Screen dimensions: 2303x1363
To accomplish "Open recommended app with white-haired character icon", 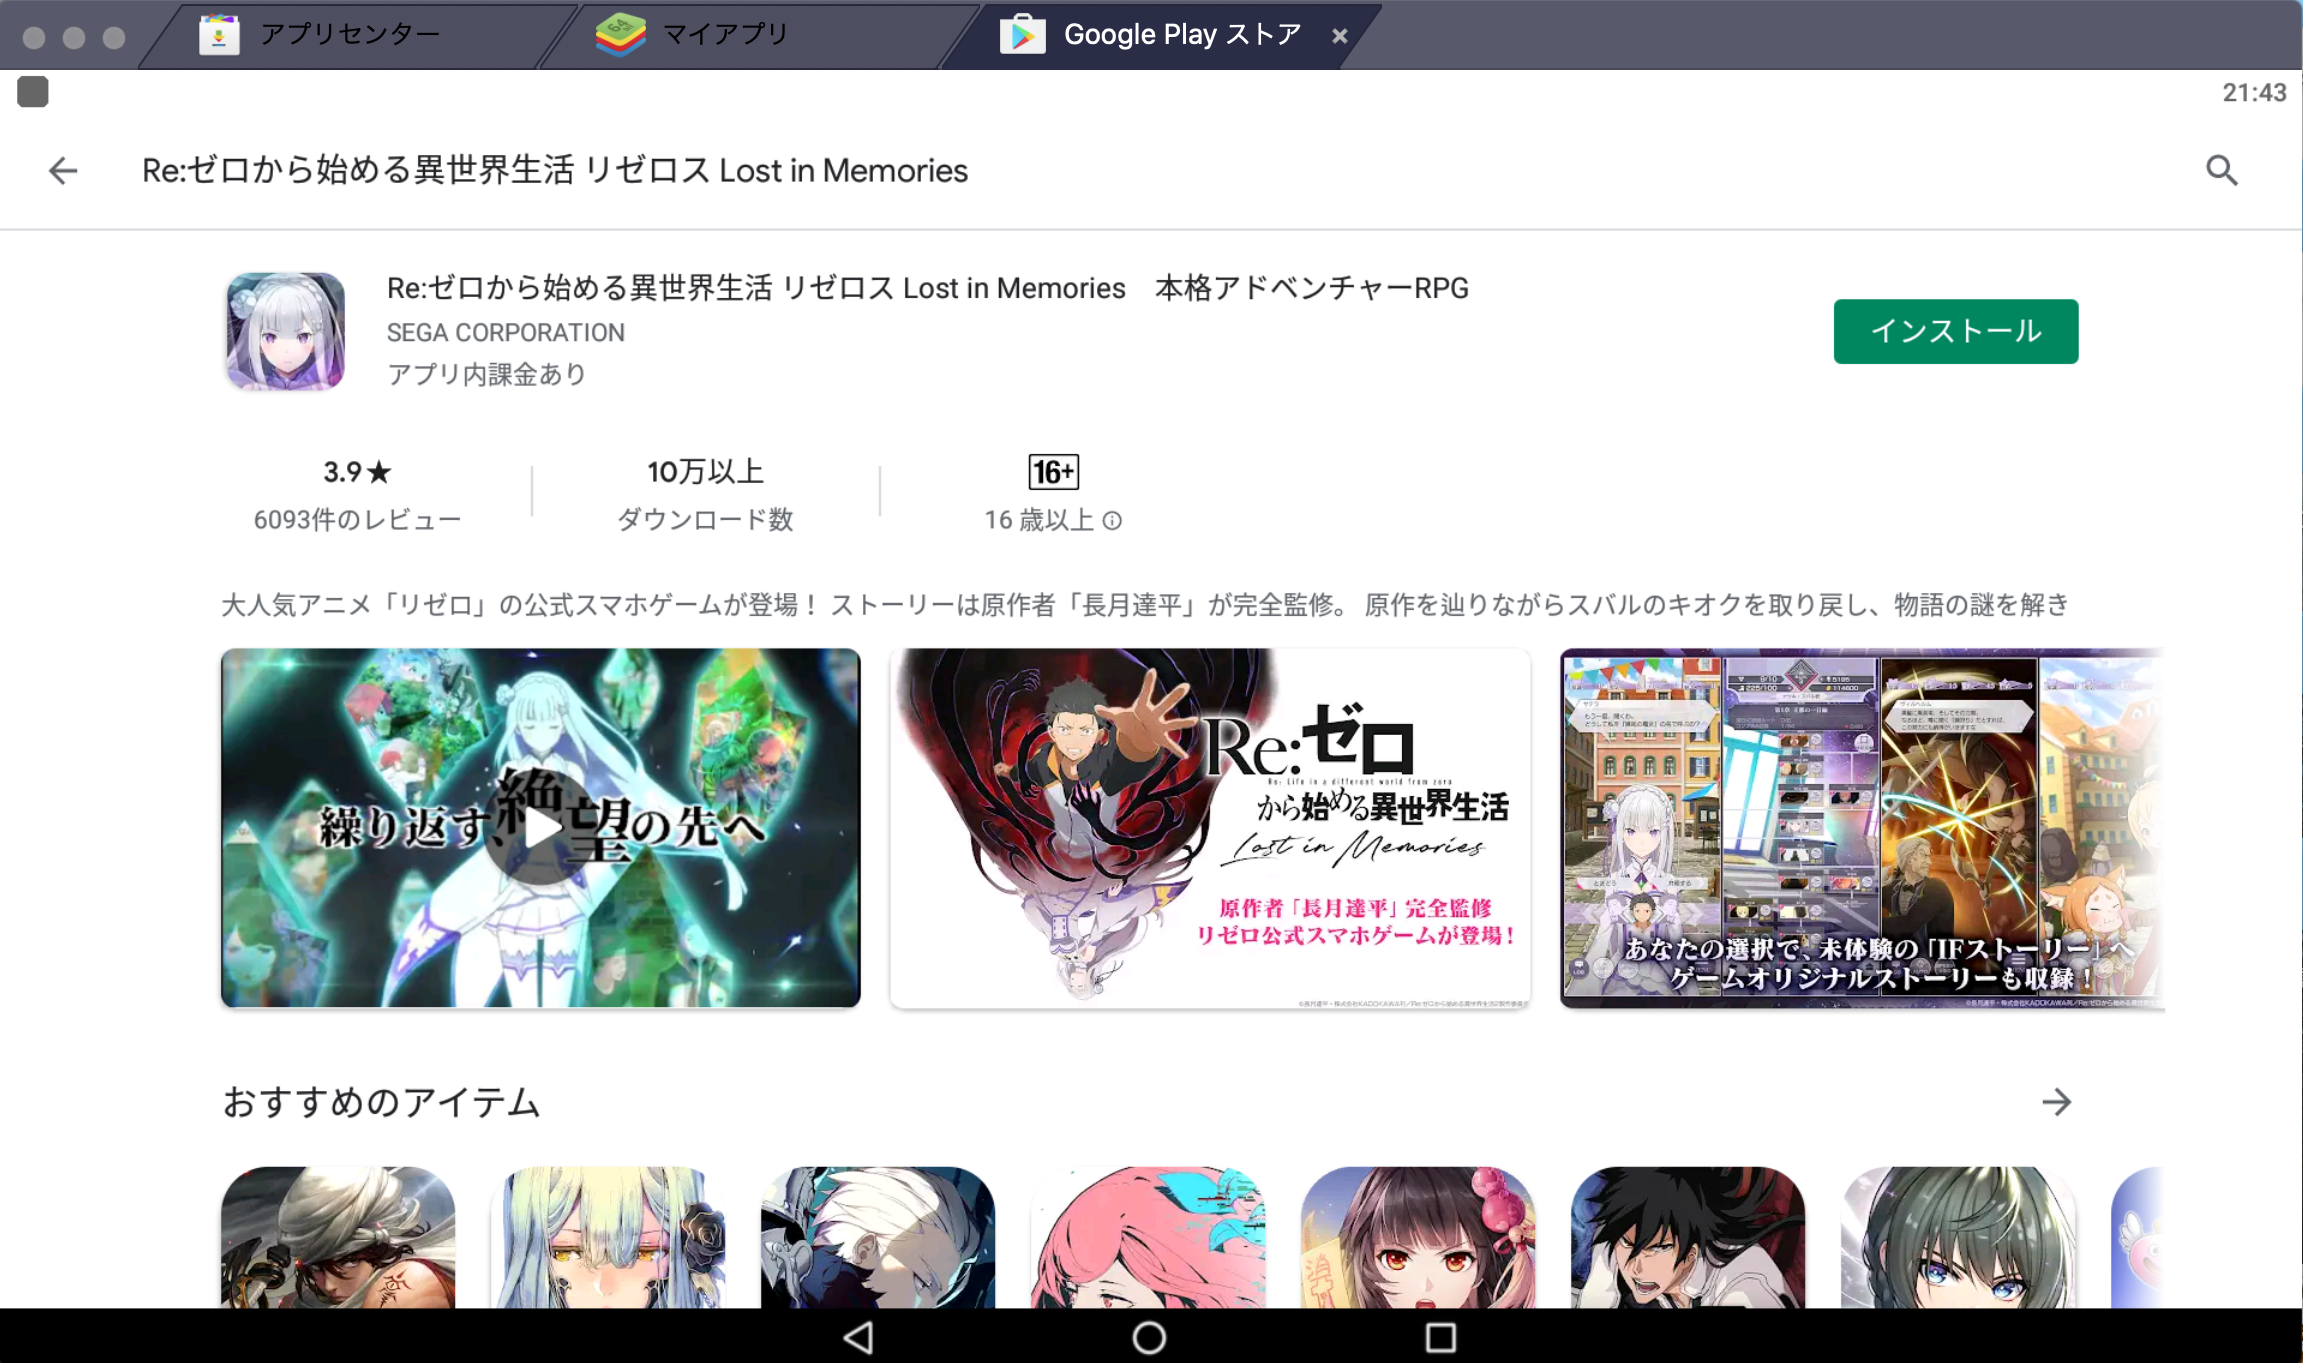I will tap(878, 1237).
